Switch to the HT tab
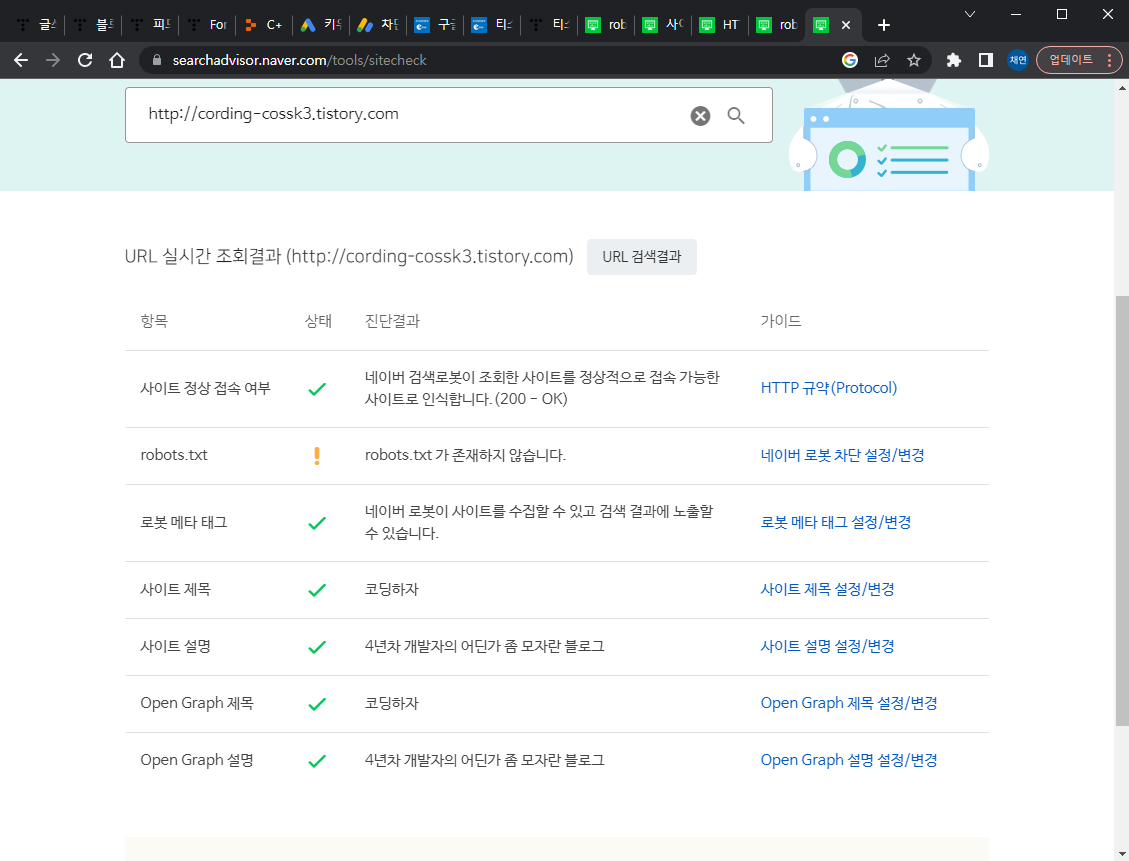The image size is (1129, 861). pos(720,25)
